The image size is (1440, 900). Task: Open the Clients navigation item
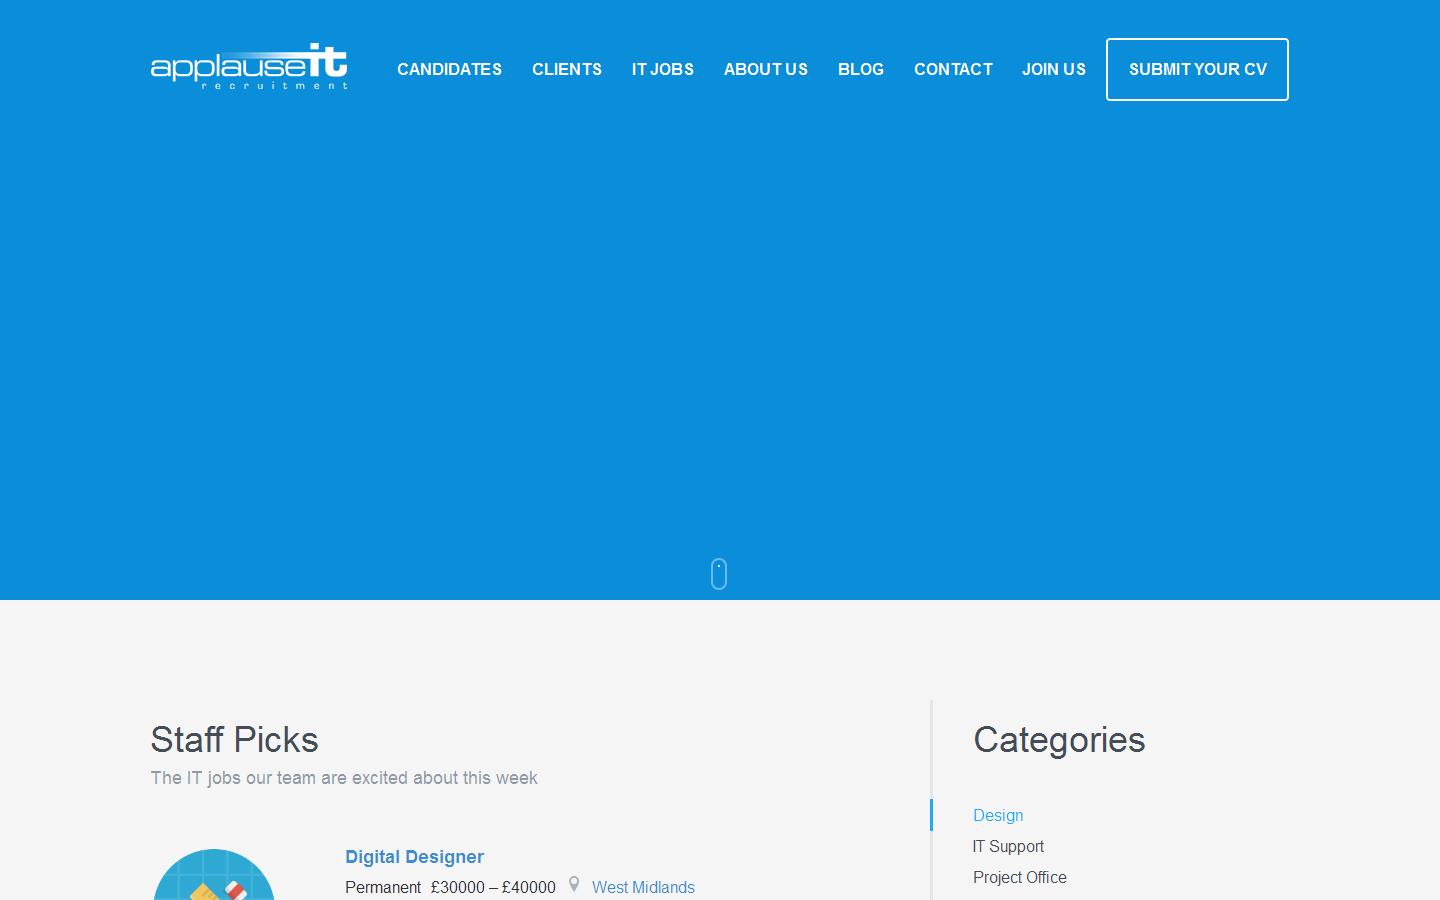pos(567,69)
